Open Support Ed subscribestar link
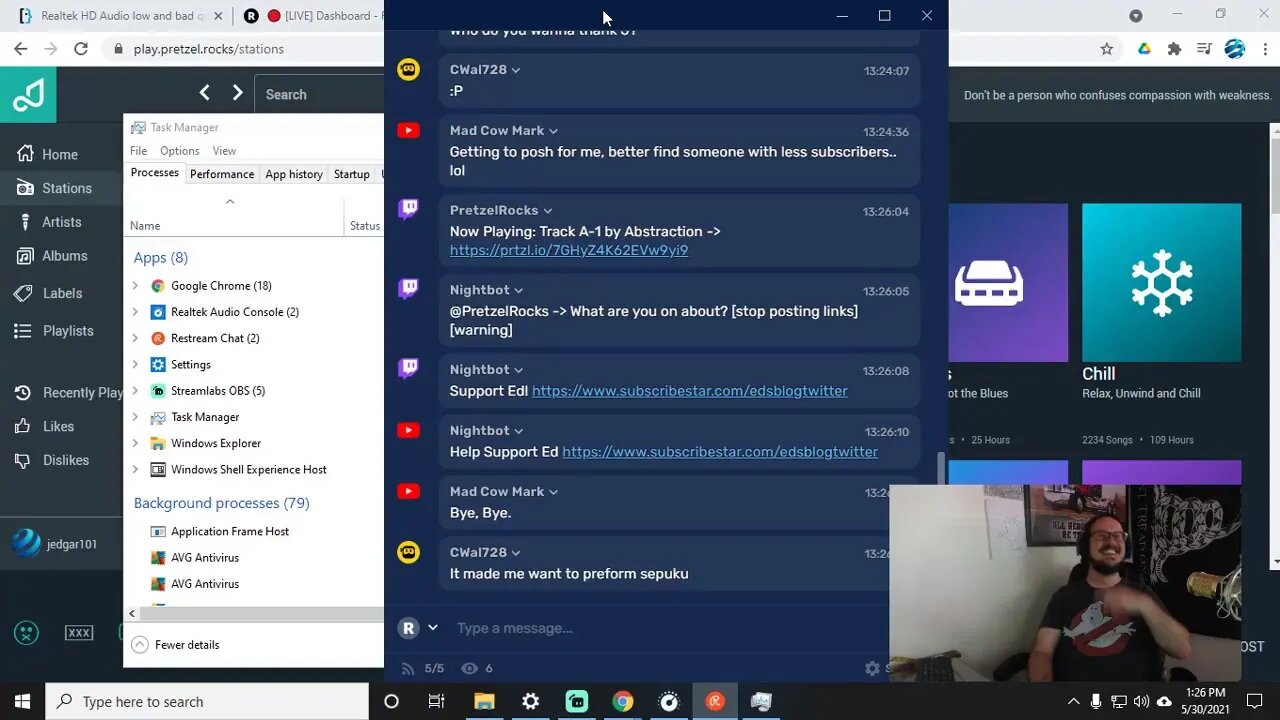1280x720 pixels. 690,391
